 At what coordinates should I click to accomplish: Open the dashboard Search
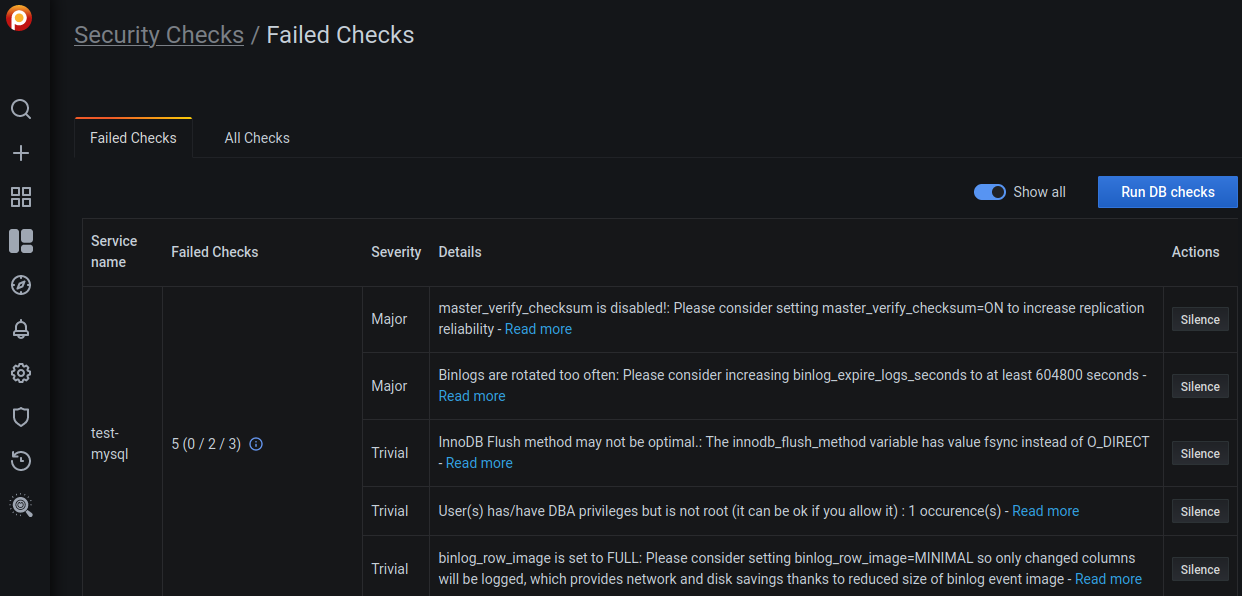point(20,109)
